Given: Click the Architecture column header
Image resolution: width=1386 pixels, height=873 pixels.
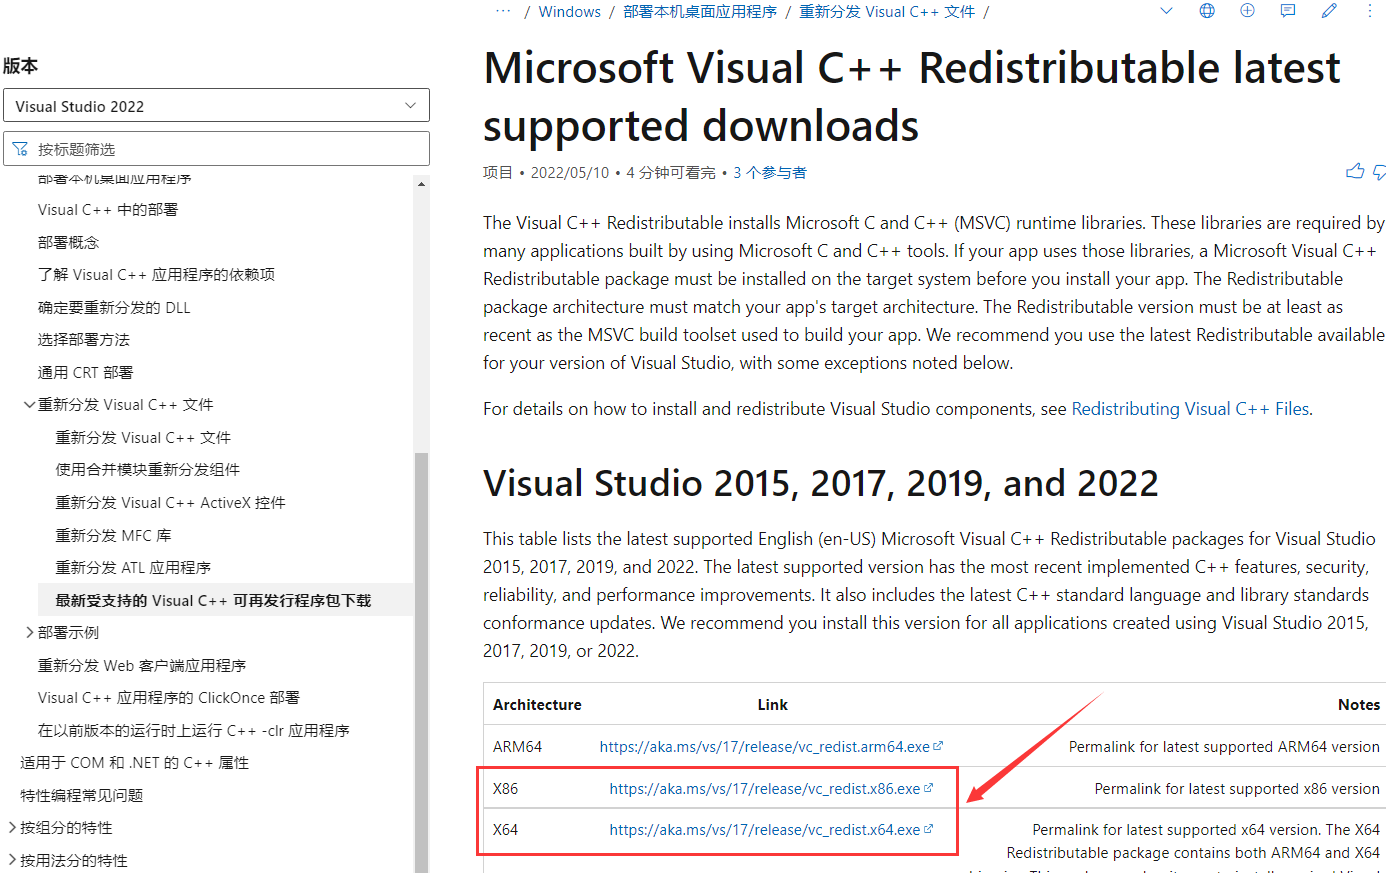Looking at the screenshot, I should tap(537, 705).
